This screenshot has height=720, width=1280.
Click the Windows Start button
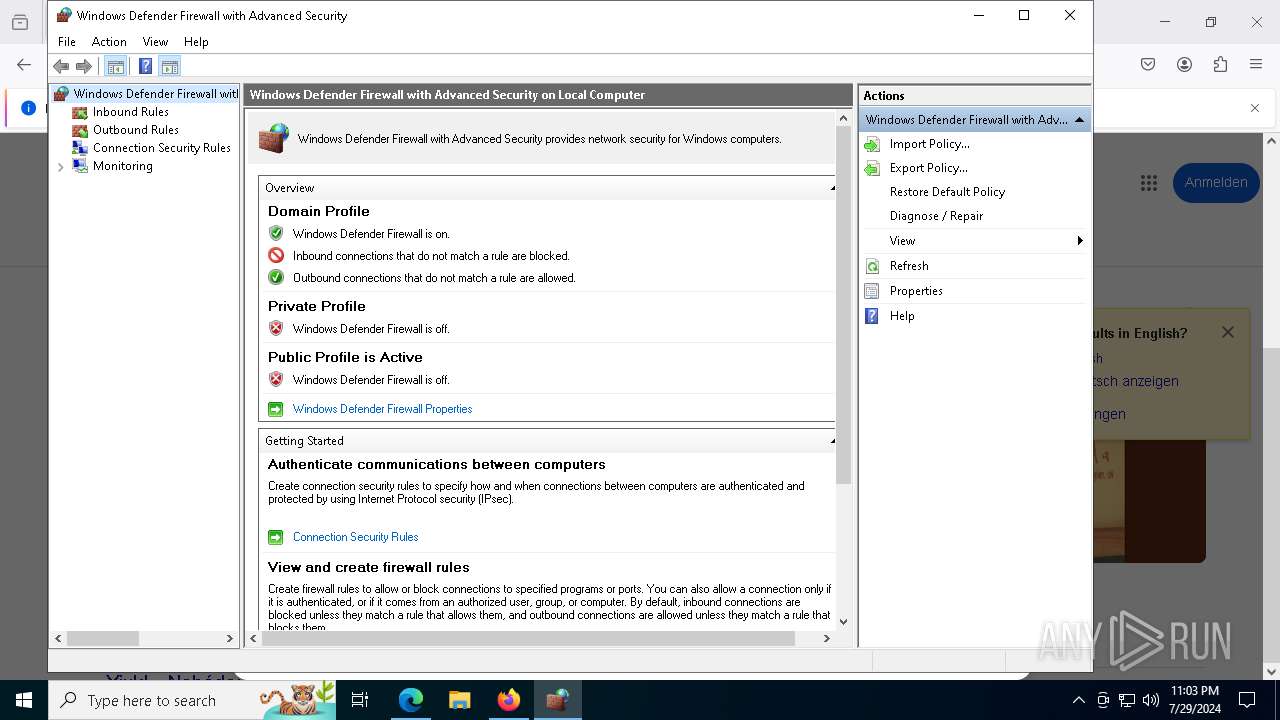click(24, 700)
